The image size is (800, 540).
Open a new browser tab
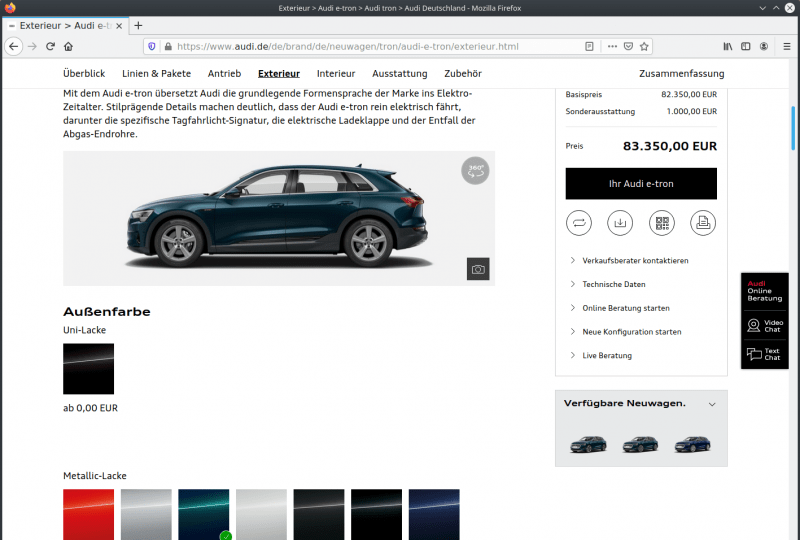(138, 26)
